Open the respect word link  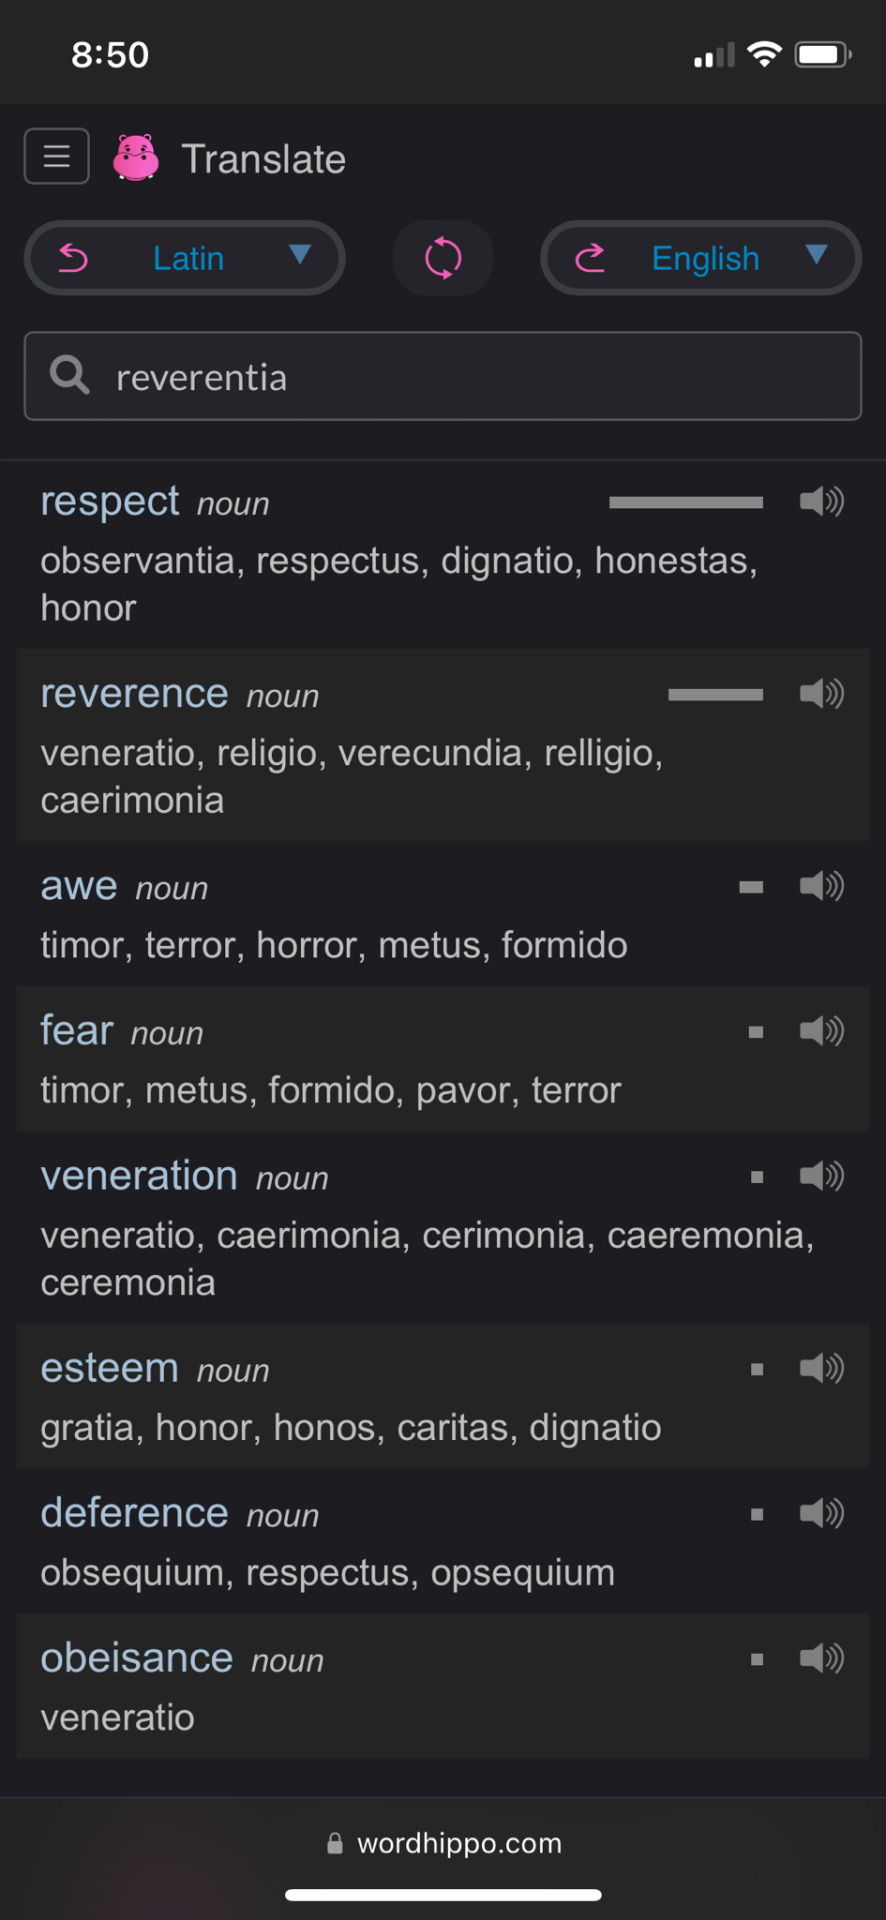point(110,501)
